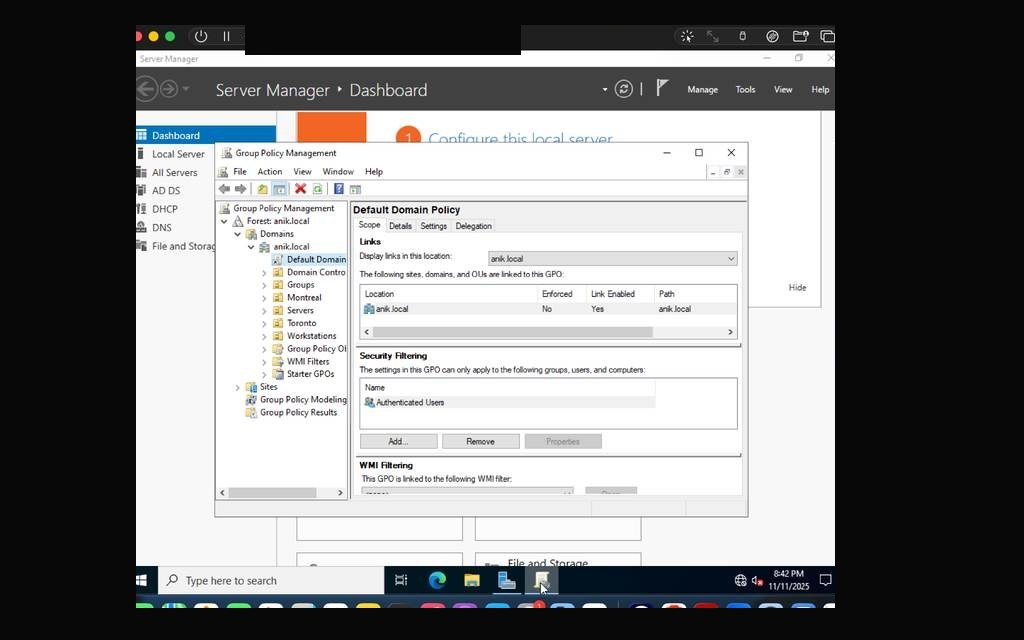Expand the Toronto OU node
Viewport: 1024px width, 640px height.
[264, 323]
